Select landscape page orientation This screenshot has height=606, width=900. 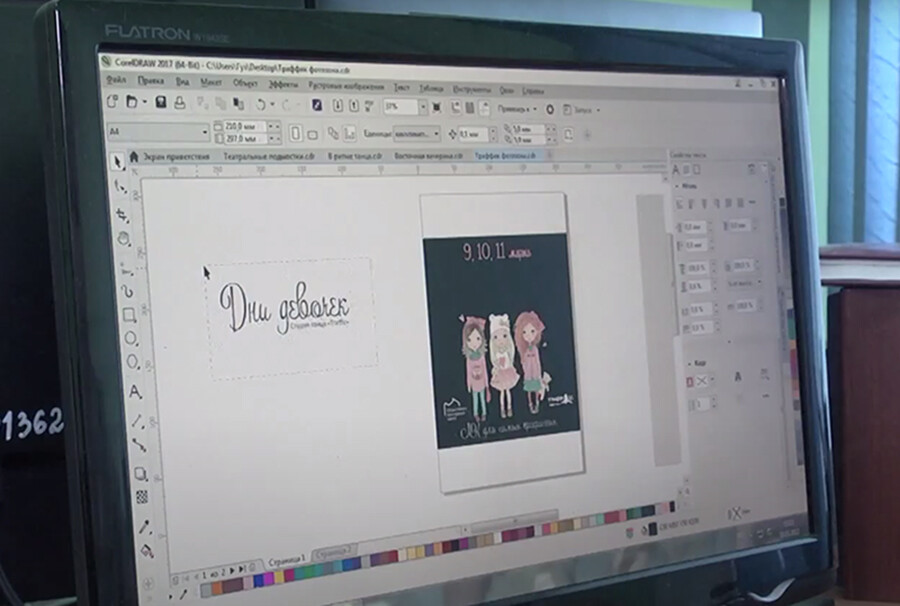313,135
